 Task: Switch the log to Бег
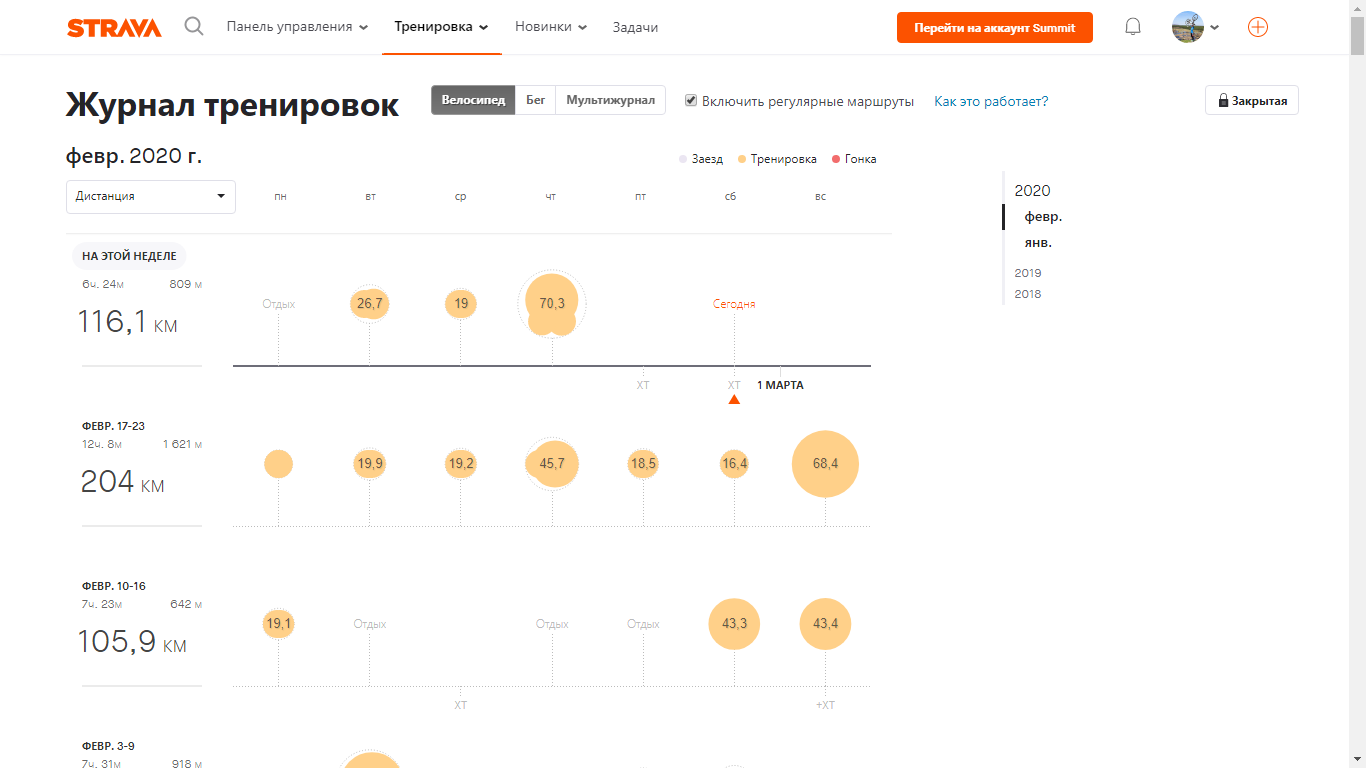pyautogui.click(x=536, y=100)
